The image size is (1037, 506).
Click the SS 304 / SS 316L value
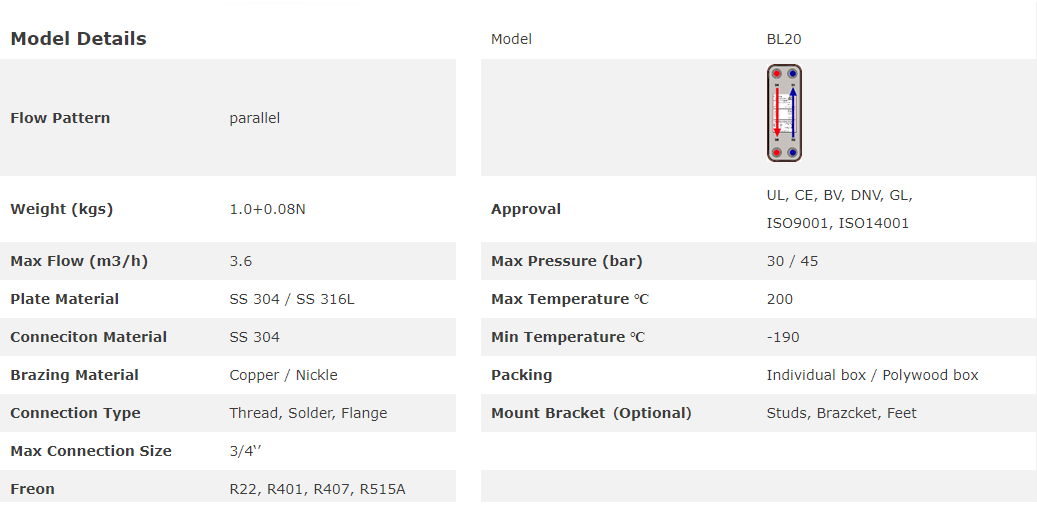291,299
